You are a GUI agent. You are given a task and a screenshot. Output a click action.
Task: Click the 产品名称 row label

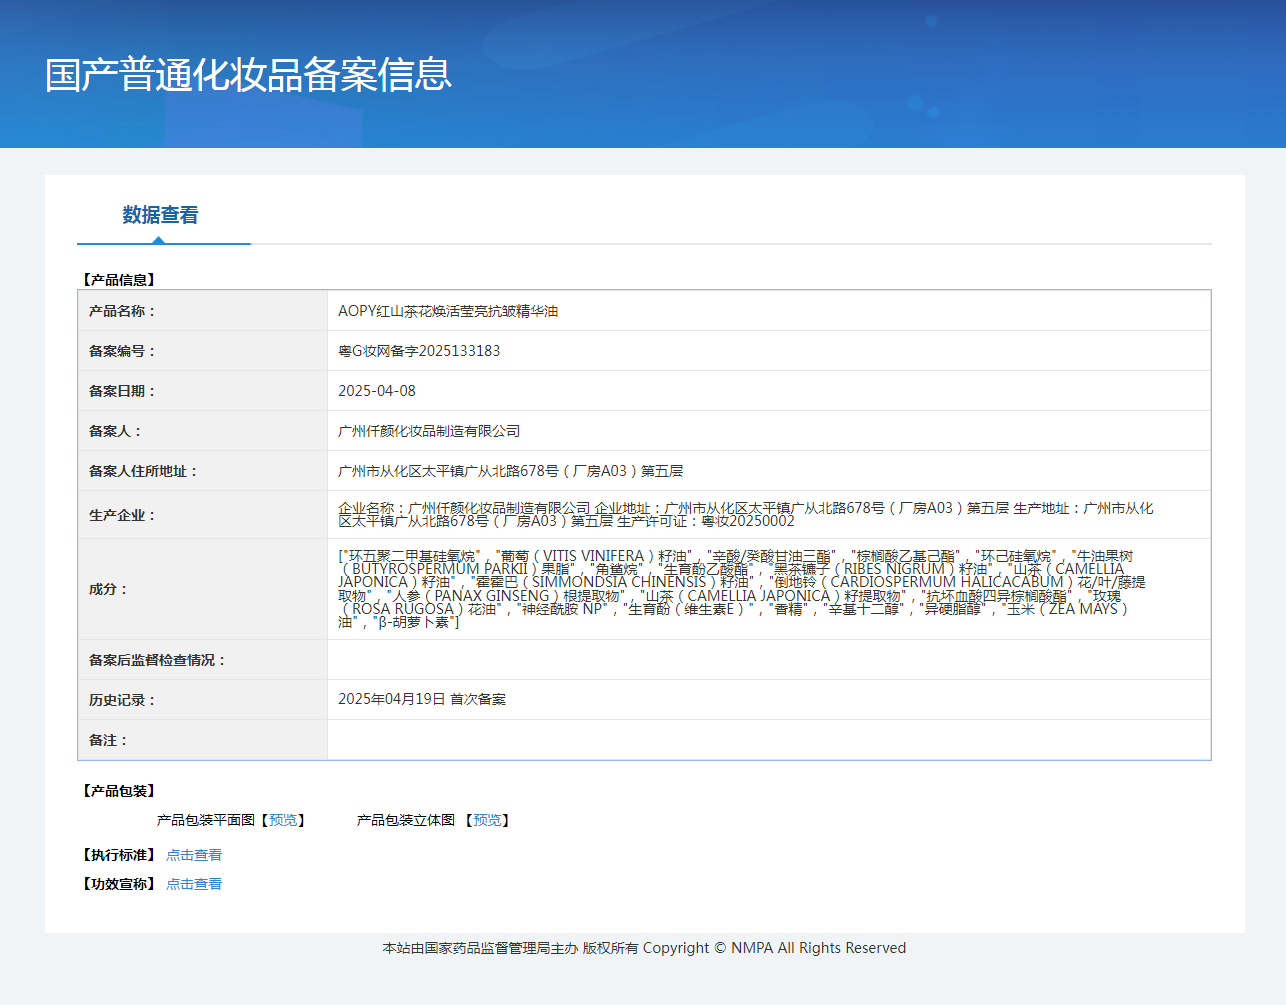tap(122, 311)
